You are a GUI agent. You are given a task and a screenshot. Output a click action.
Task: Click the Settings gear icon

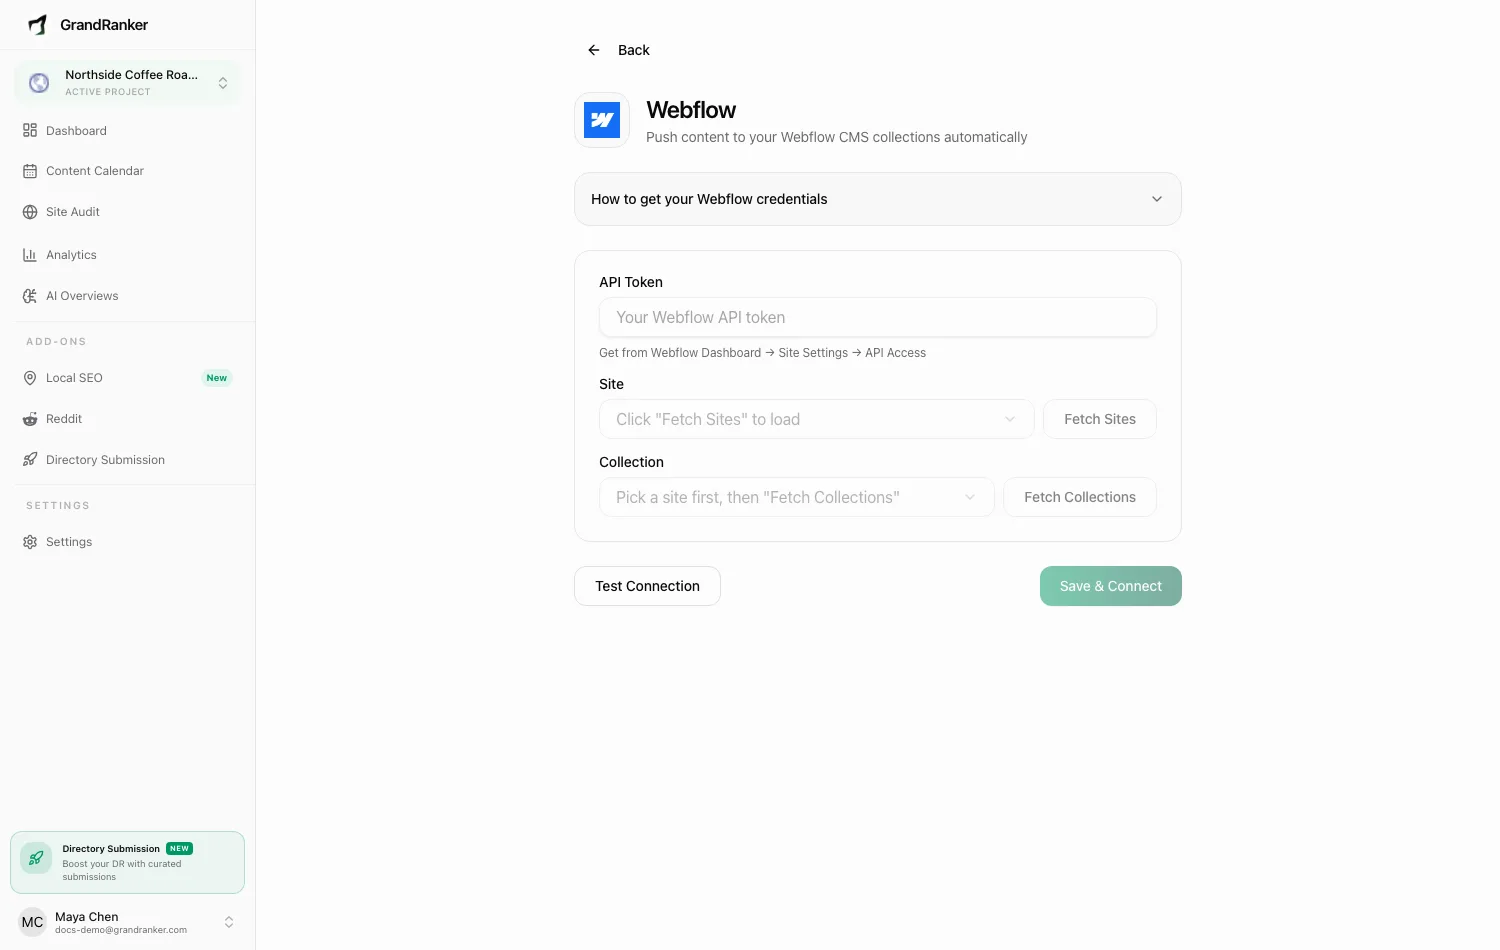click(30, 542)
